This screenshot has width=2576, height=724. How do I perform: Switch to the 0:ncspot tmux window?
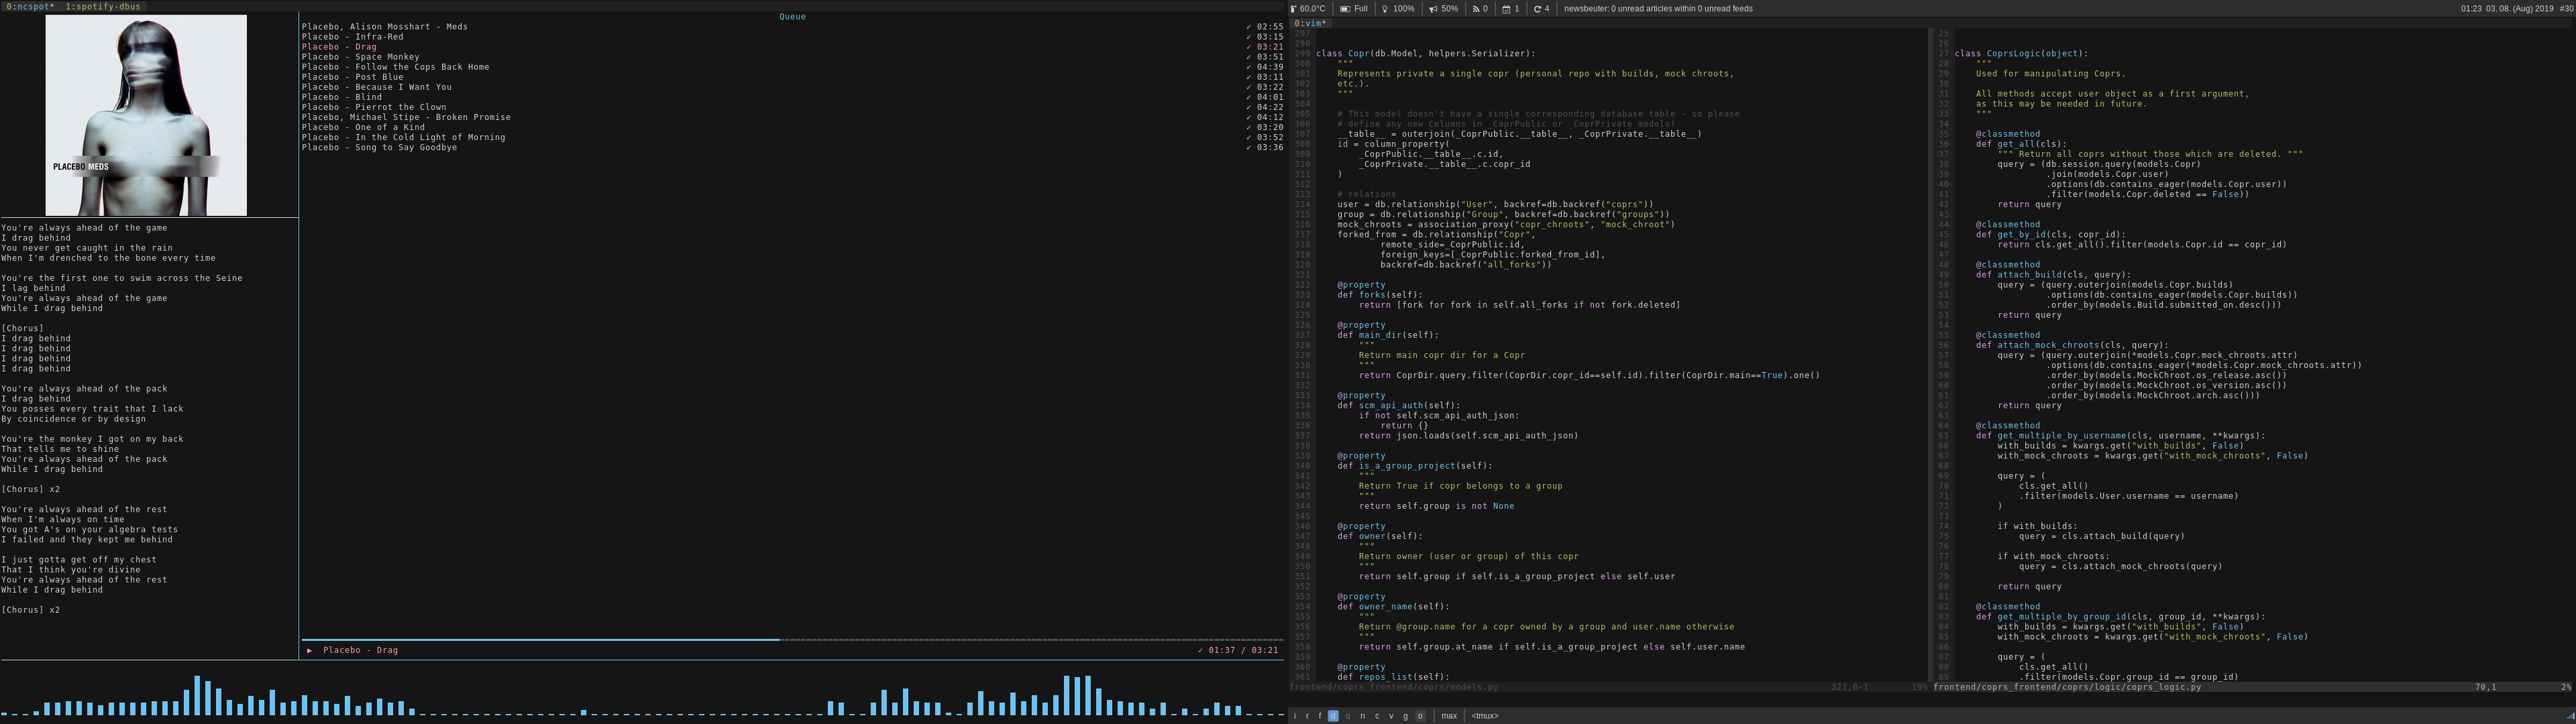point(30,6)
